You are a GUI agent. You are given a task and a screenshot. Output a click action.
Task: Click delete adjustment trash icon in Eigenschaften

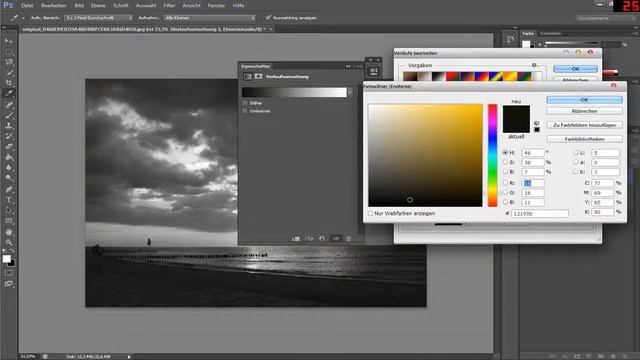click(x=349, y=238)
